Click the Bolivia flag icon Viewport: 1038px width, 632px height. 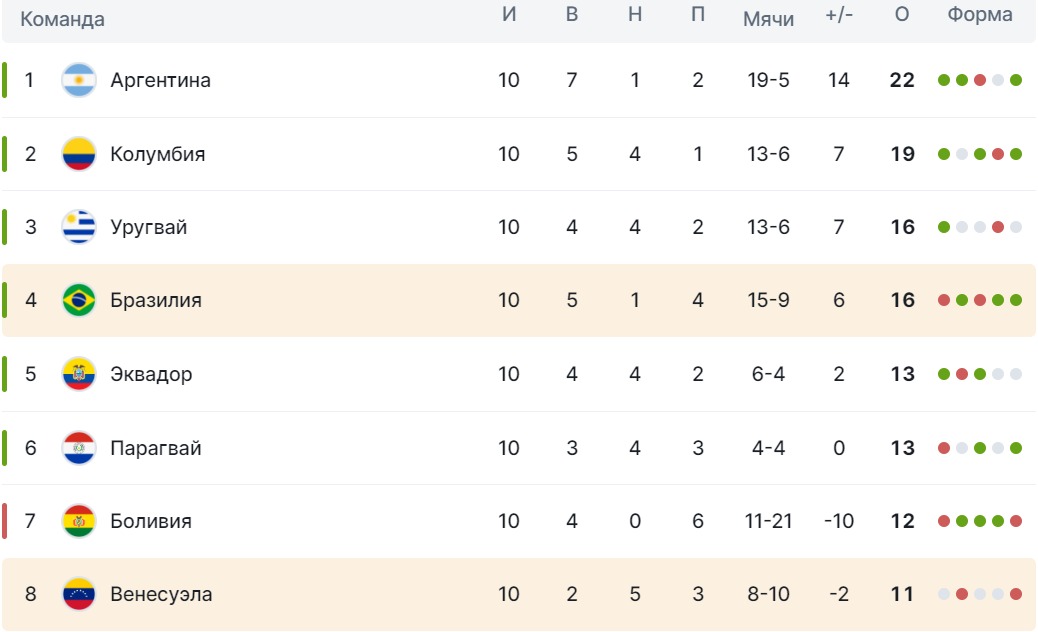78,521
